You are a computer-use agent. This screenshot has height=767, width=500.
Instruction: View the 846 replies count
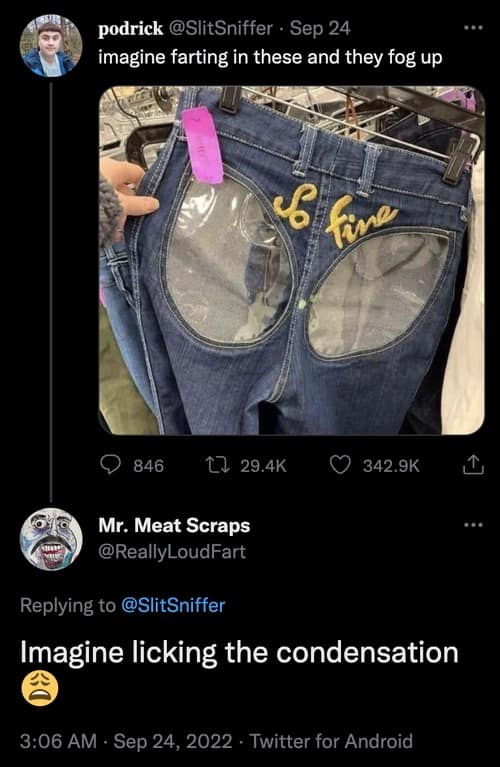tap(149, 465)
